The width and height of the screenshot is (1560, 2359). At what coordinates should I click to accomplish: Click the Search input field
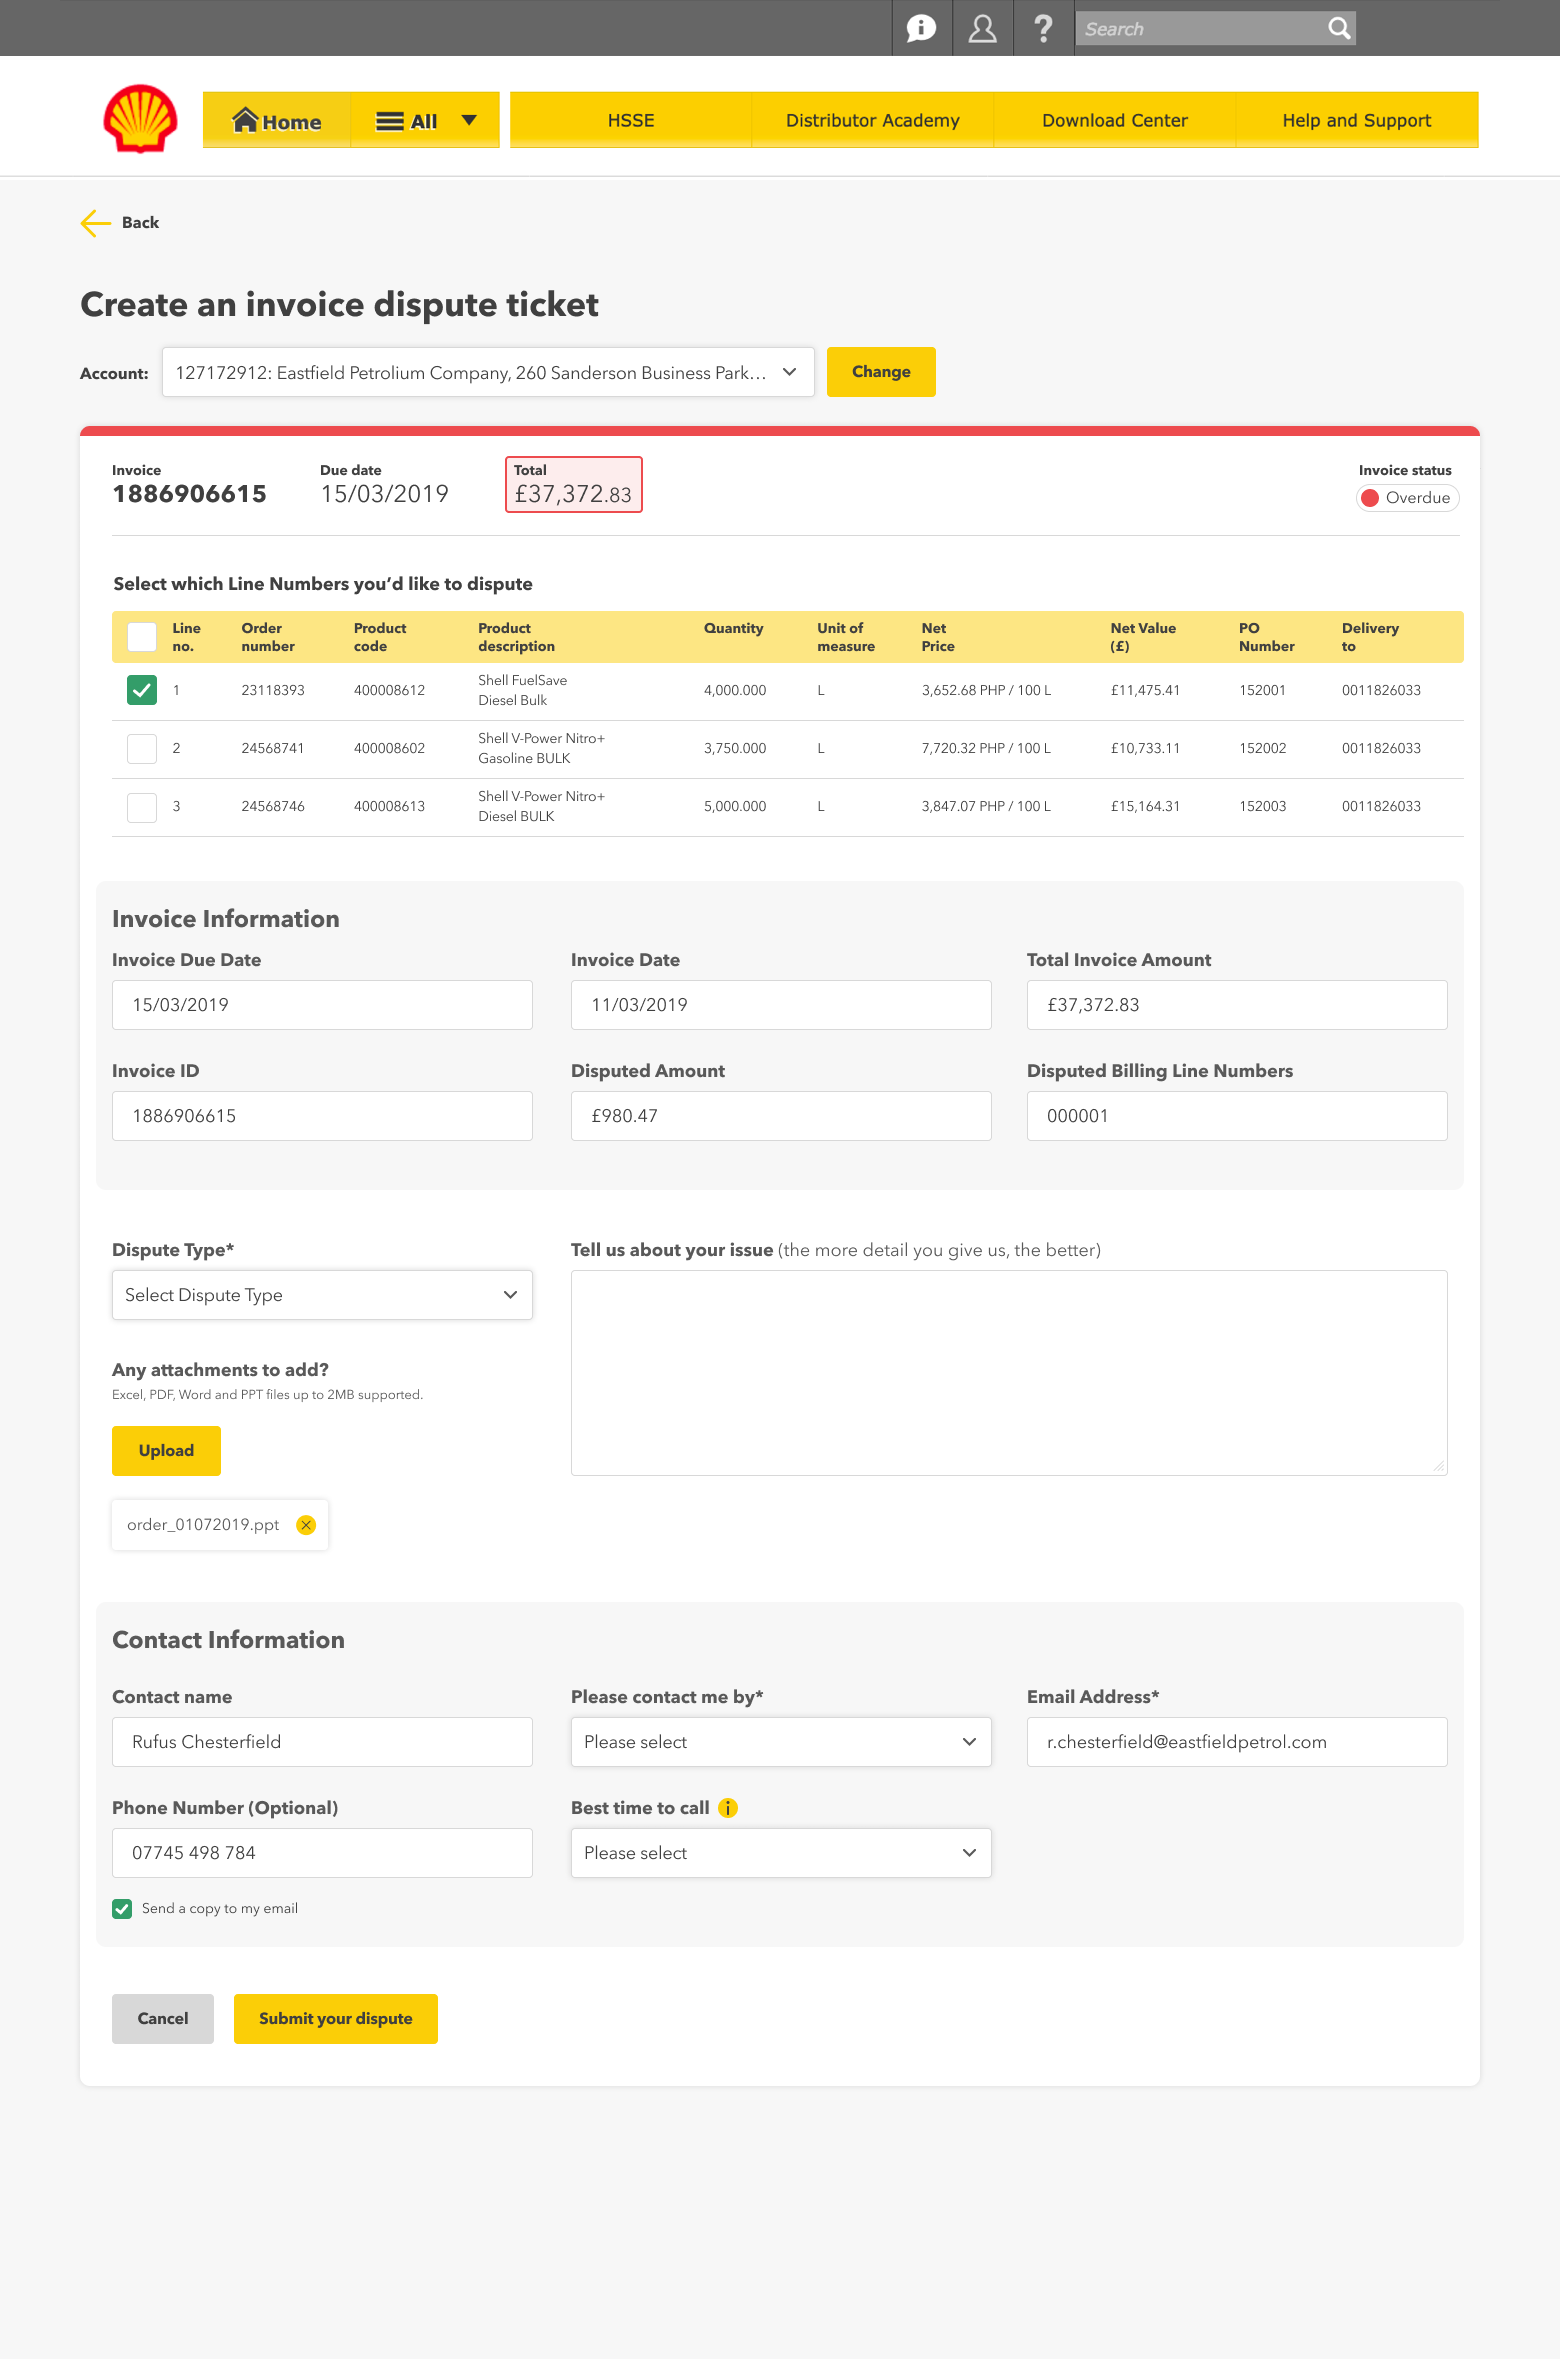(1200, 28)
